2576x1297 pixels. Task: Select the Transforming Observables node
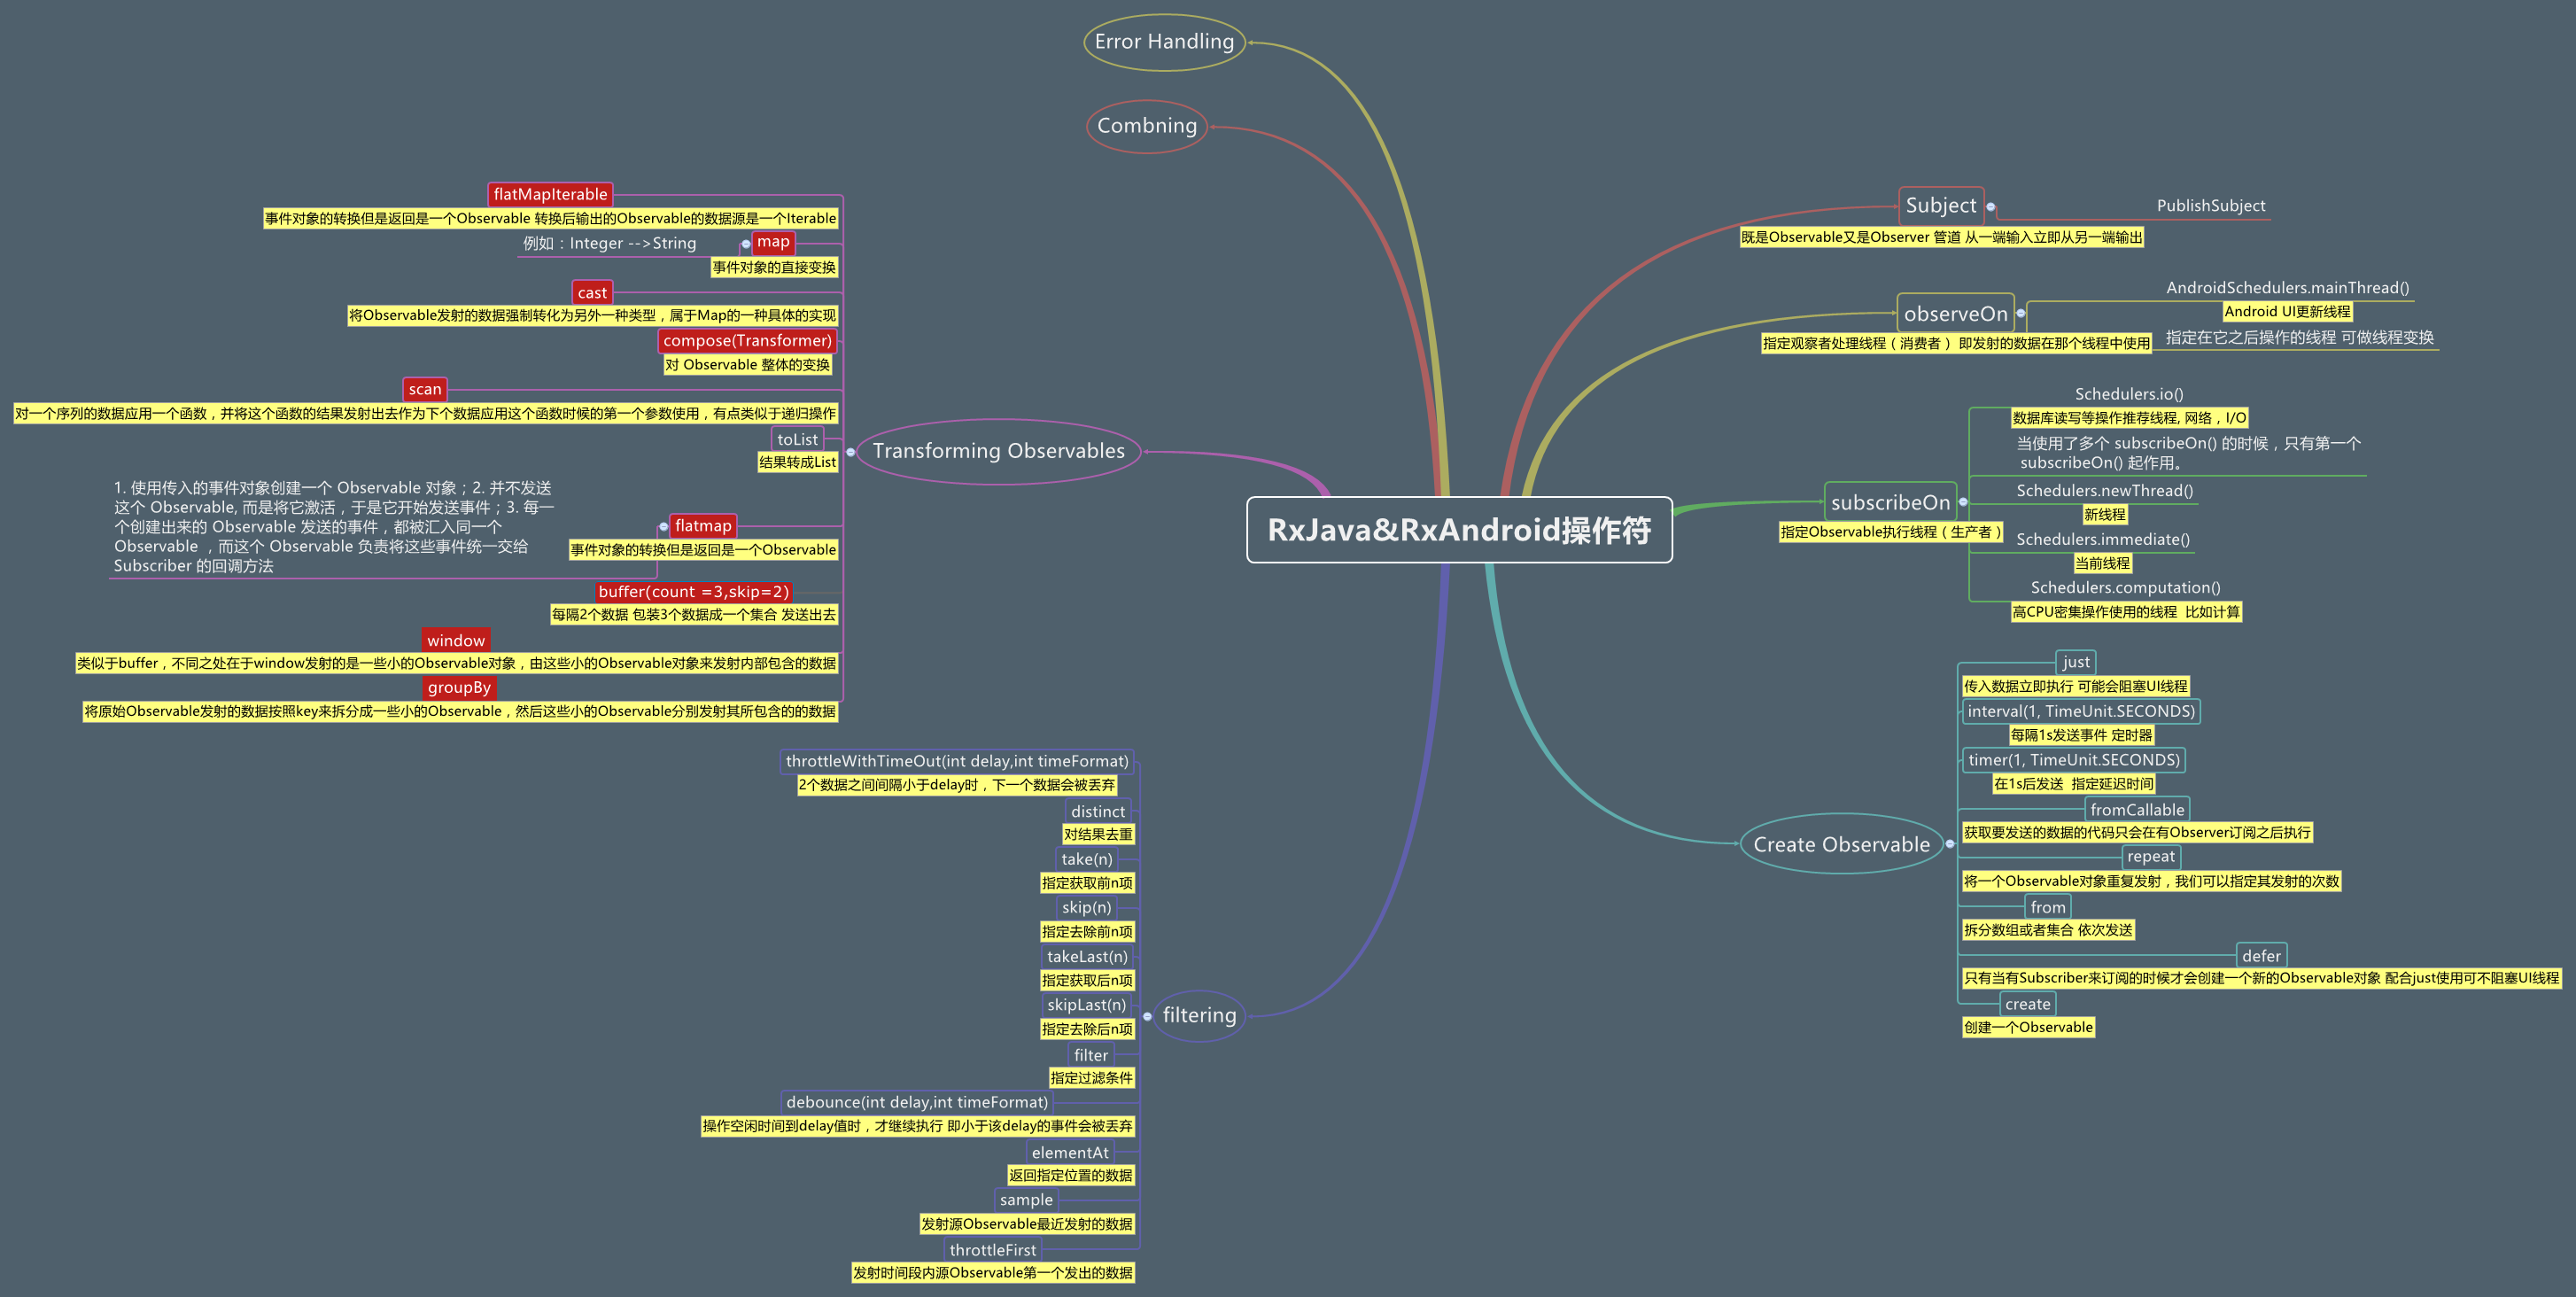click(x=998, y=451)
